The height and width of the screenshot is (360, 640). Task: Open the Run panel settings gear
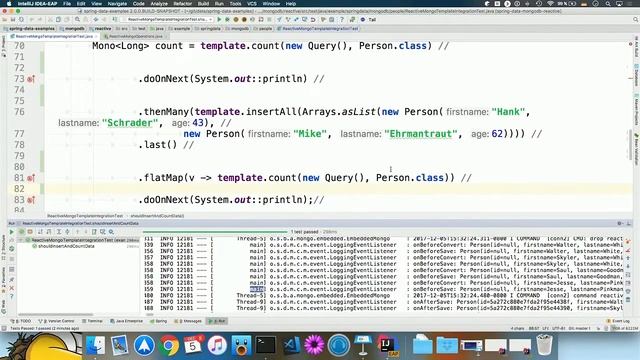tap(620, 223)
